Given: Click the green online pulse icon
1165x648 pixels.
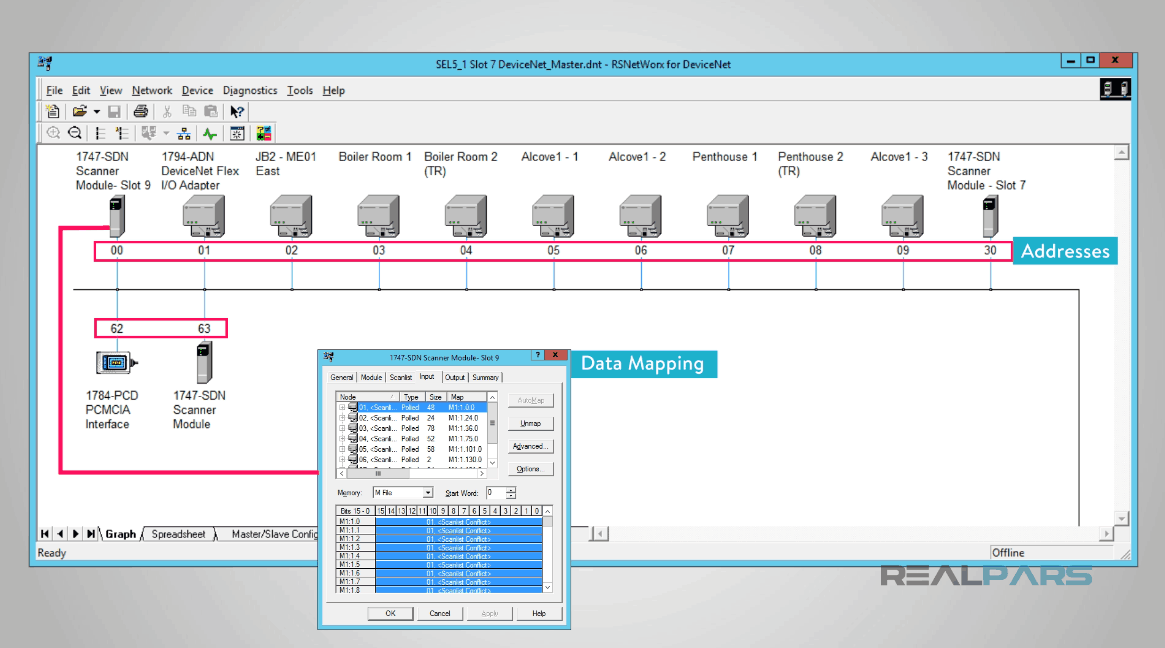Looking at the screenshot, I should coord(210,134).
